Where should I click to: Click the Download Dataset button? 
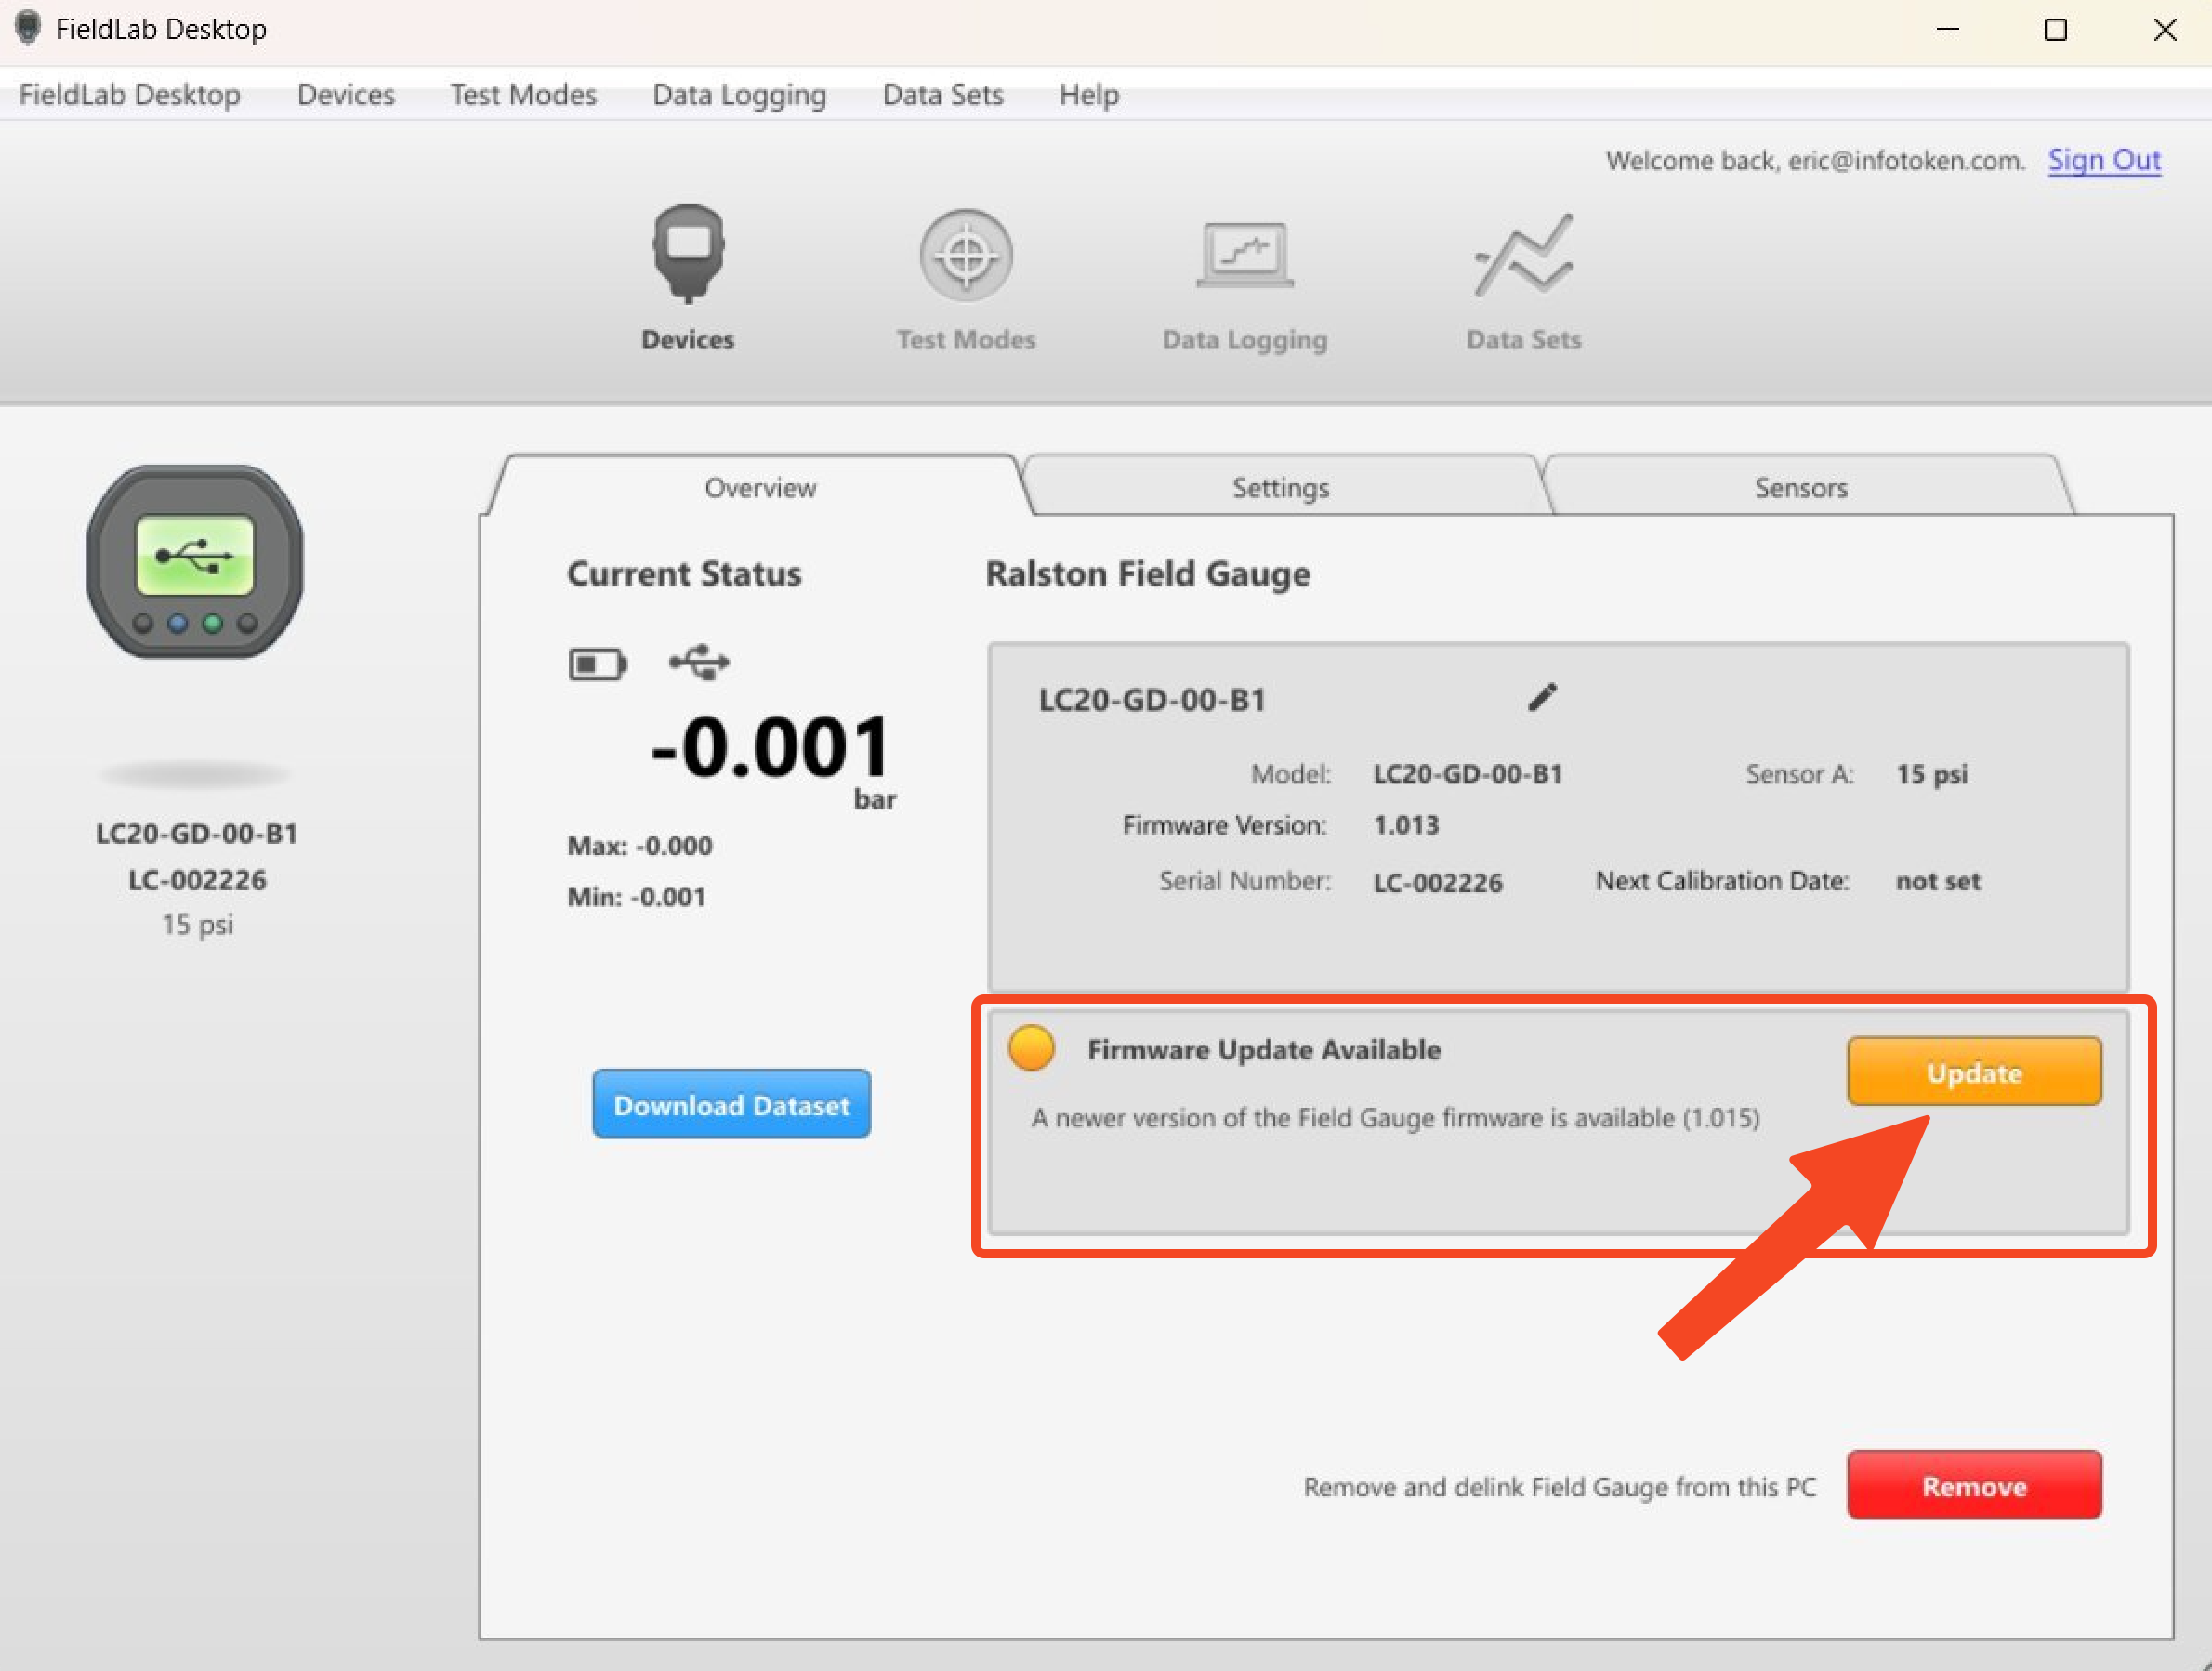731,1104
